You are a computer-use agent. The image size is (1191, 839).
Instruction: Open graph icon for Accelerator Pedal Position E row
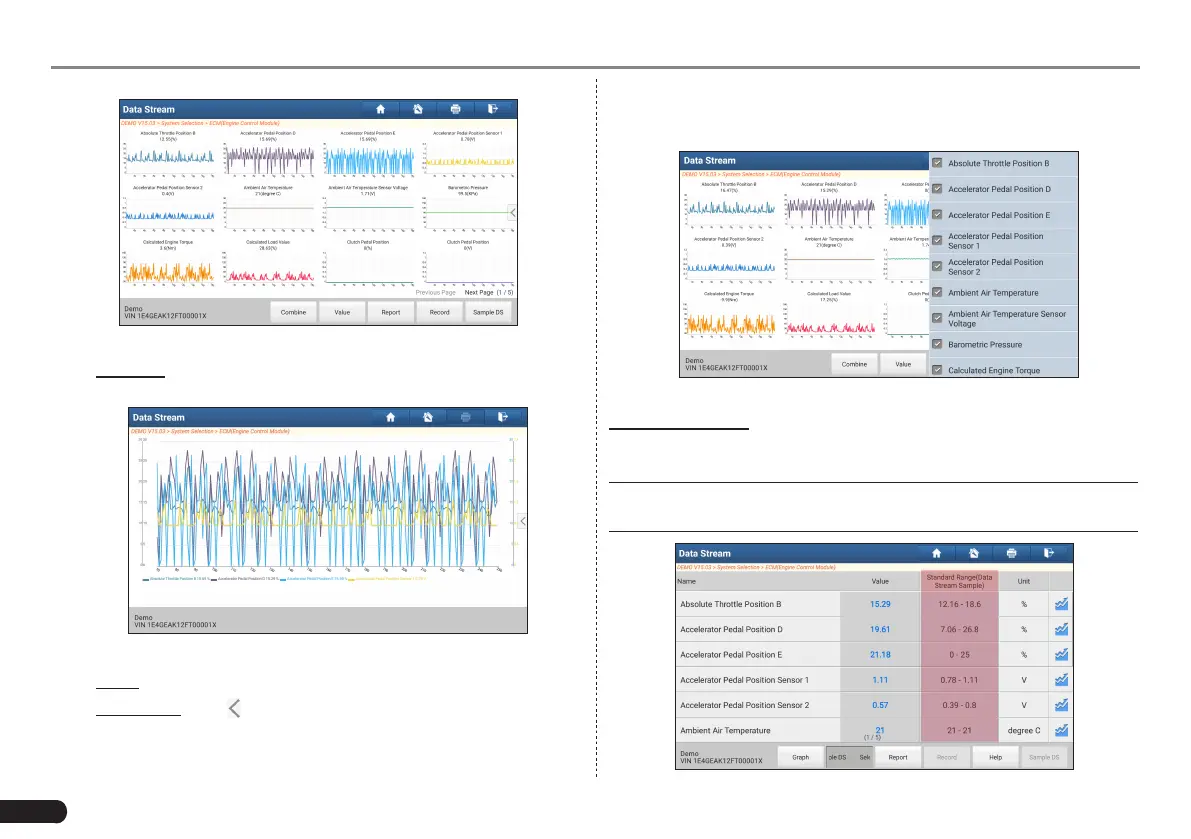pos(1061,654)
